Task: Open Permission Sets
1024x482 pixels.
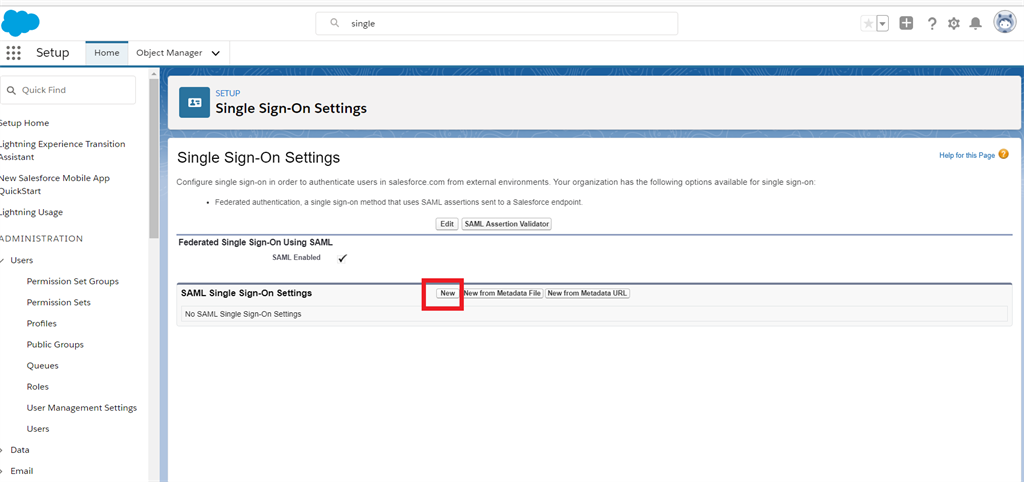Action: pos(59,302)
